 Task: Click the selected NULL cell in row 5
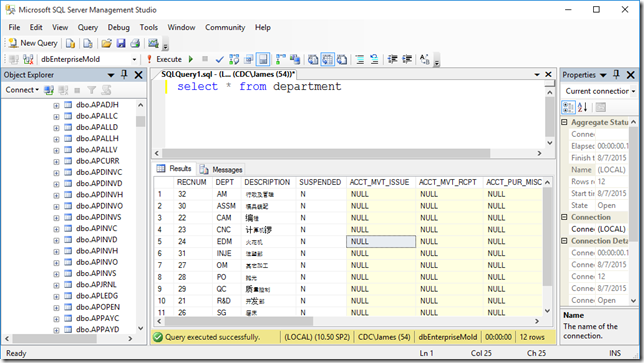click(x=381, y=241)
